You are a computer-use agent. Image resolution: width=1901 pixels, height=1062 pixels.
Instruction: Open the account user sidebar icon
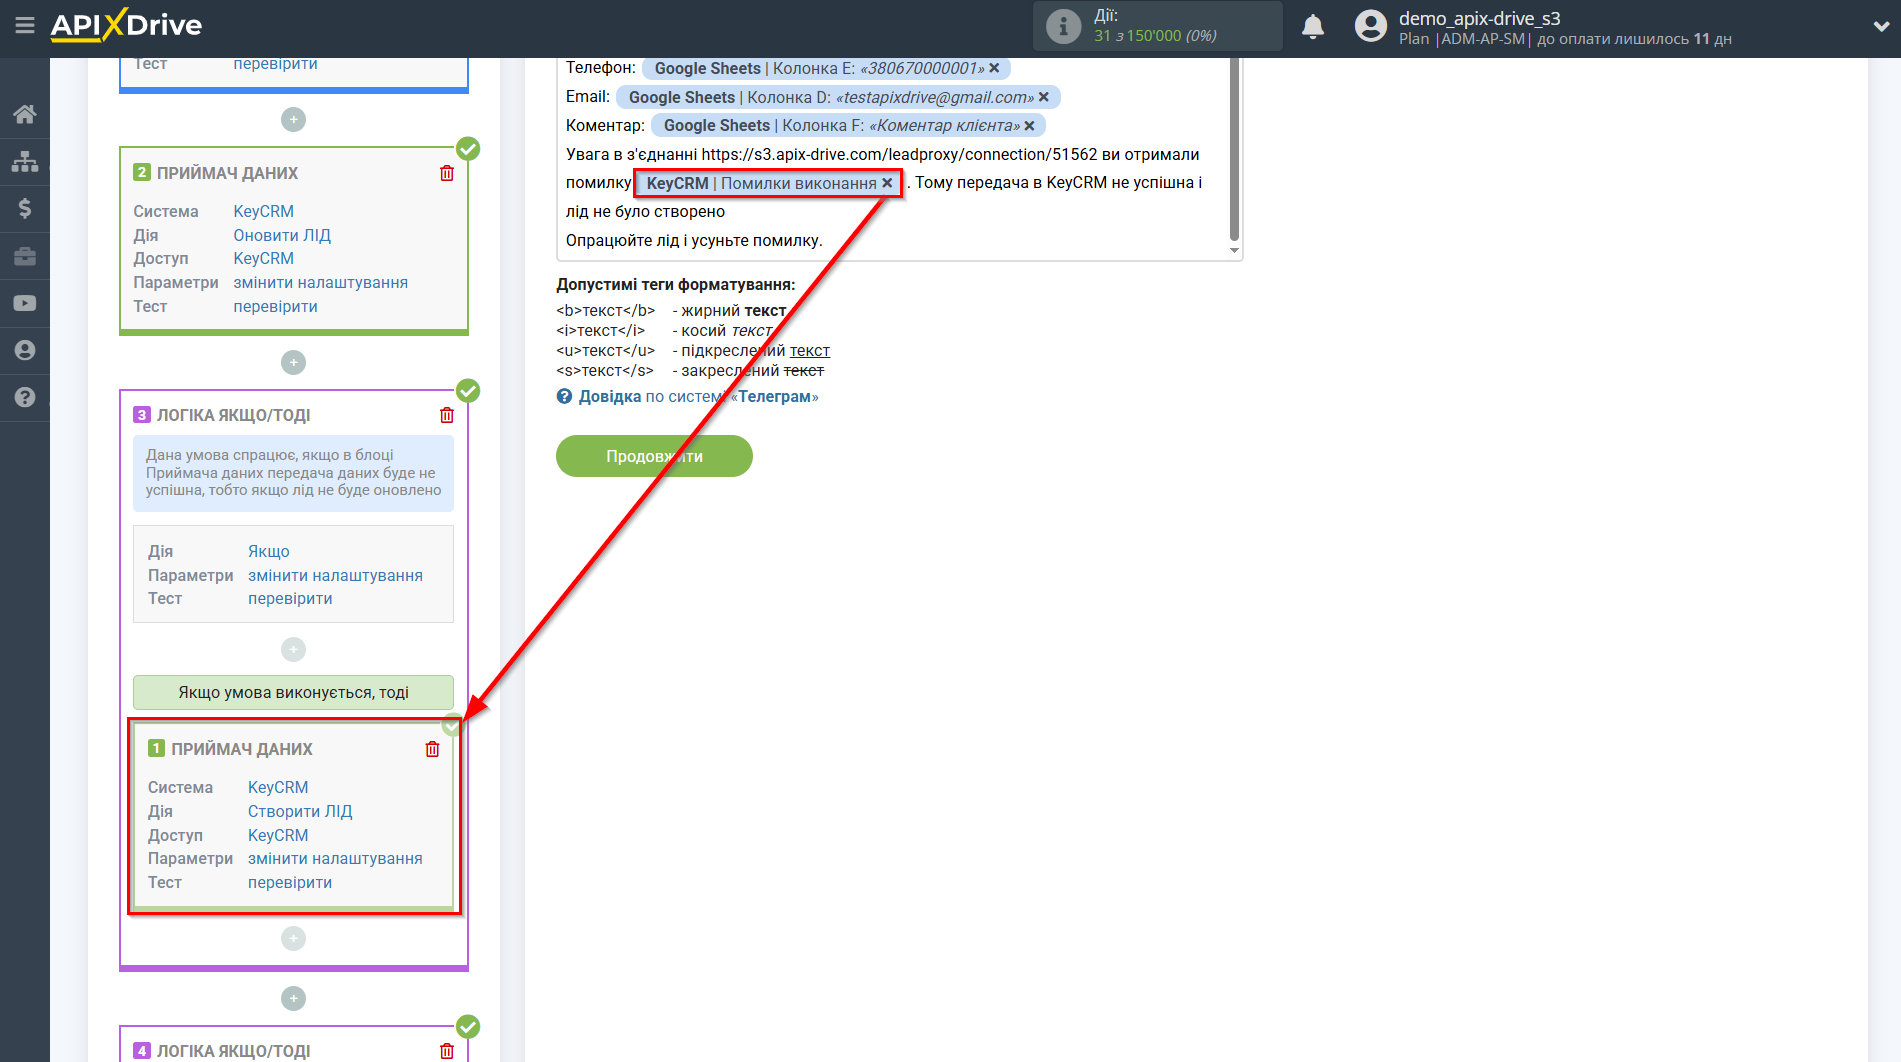point(25,350)
